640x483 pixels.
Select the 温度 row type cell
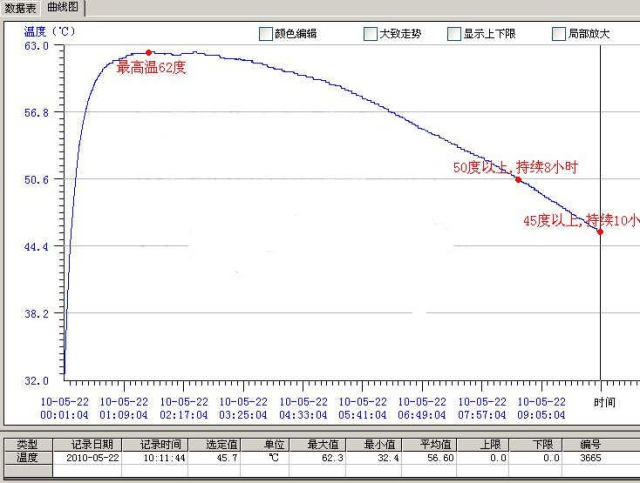pos(27,457)
